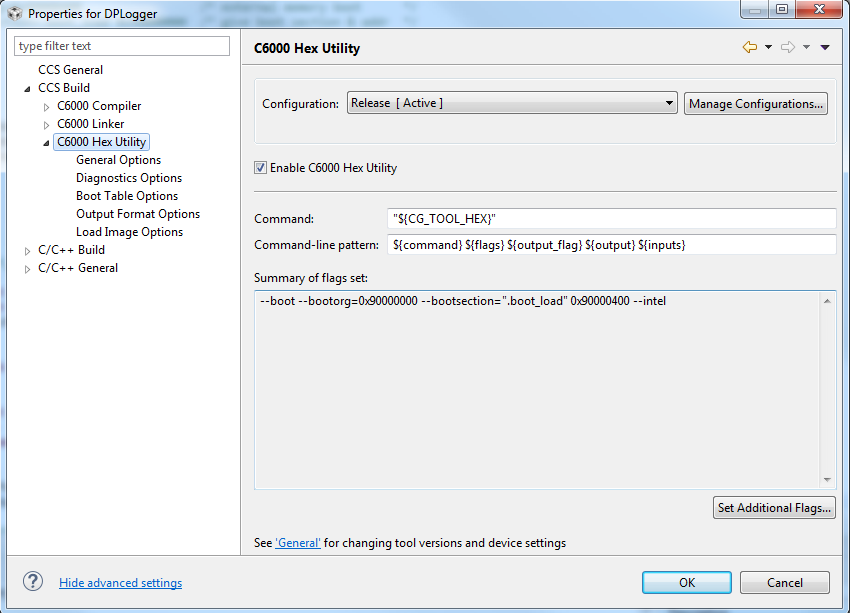Toggle Enable C6000 Hex Utility checkbox
Screen dimensions: 850x613
point(260,167)
